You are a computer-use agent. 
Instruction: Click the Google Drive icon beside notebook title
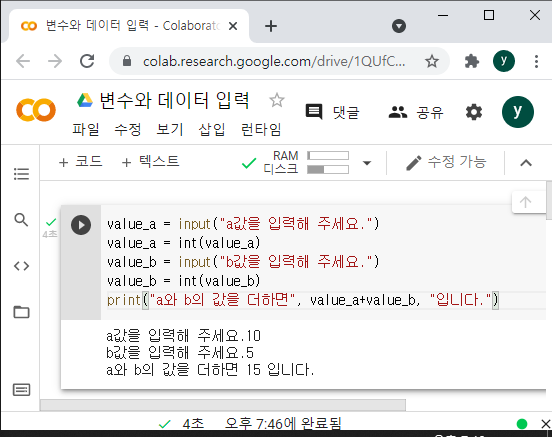85,100
